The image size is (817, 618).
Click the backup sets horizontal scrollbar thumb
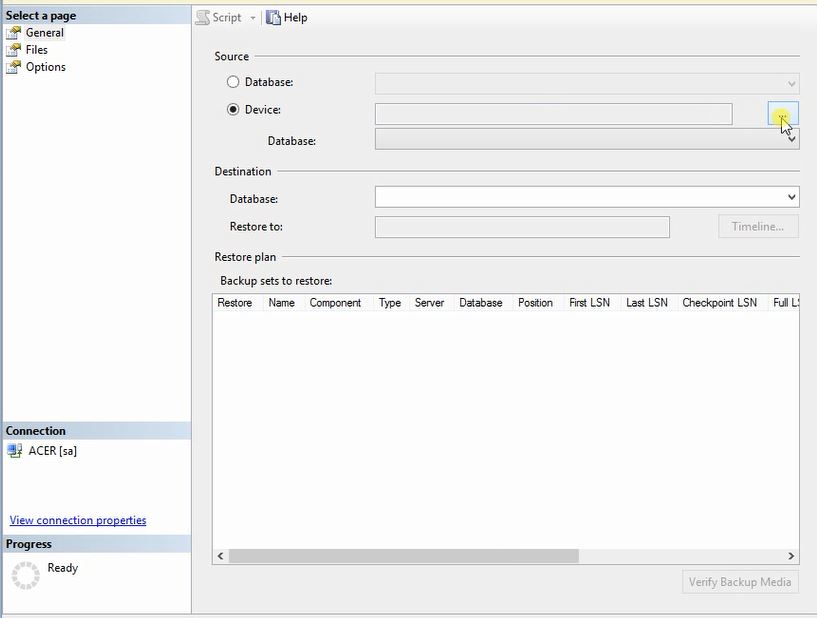404,556
